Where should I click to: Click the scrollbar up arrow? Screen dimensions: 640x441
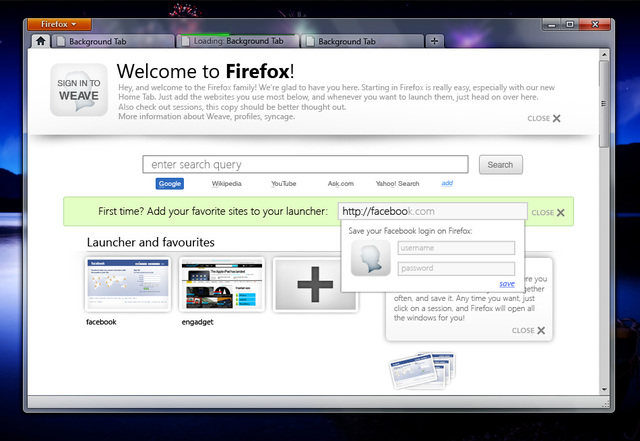pyautogui.click(x=604, y=54)
